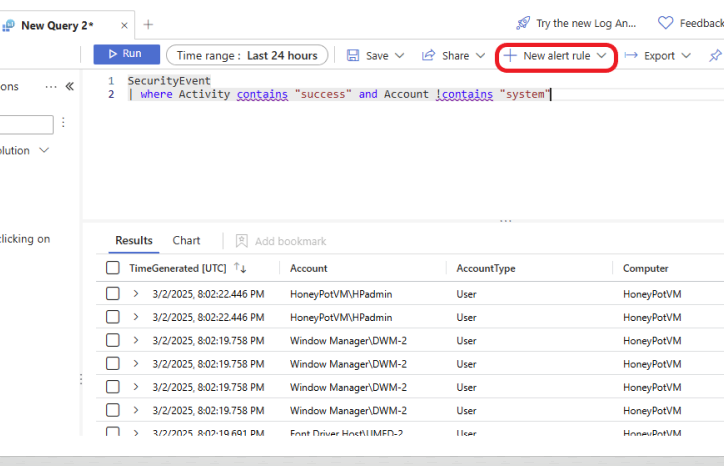Open the Time range Last 24 hours picker
Screen dimensions: 724x466
[x=247, y=55]
